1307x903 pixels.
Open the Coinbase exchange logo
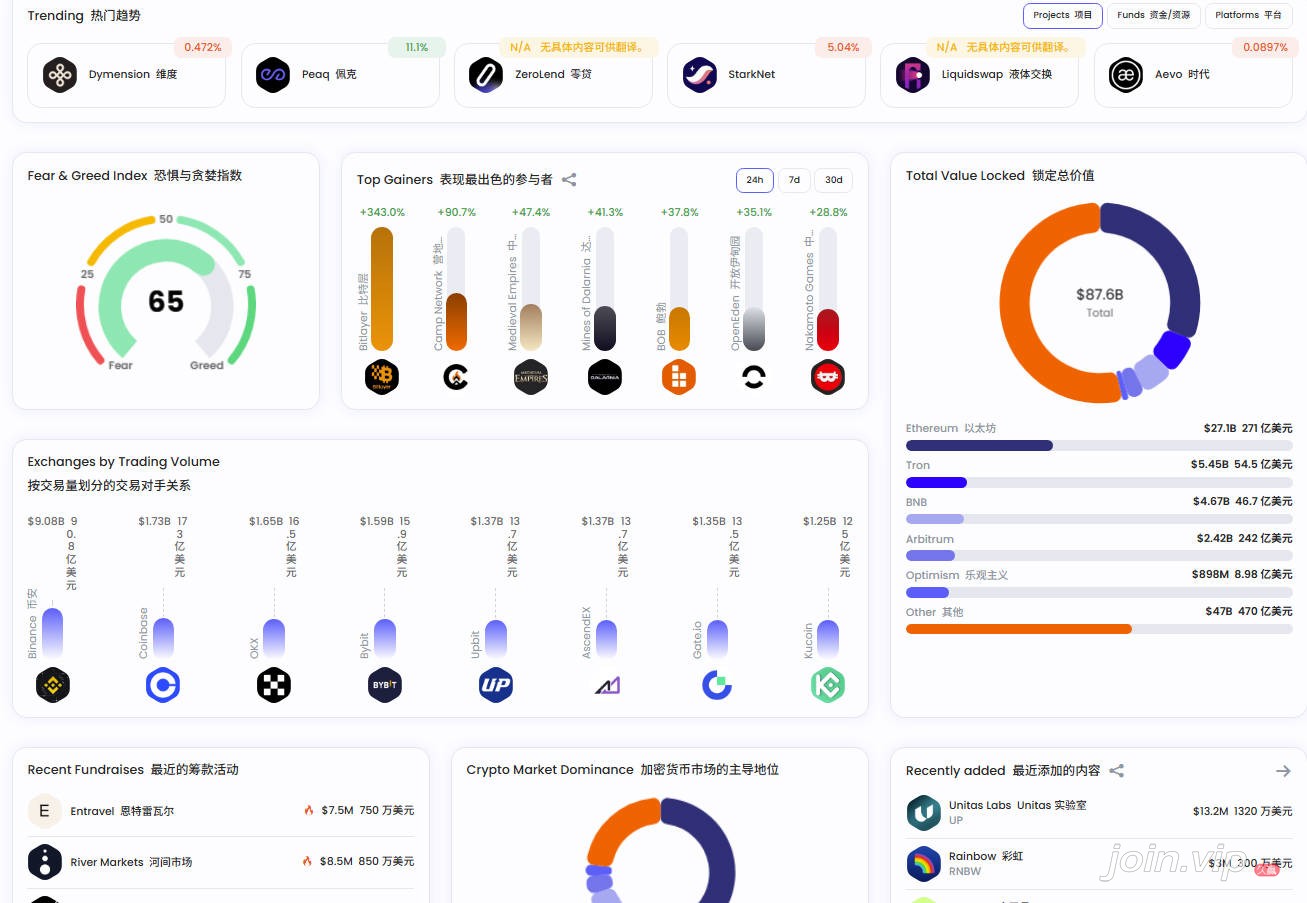click(x=163, y=685)
